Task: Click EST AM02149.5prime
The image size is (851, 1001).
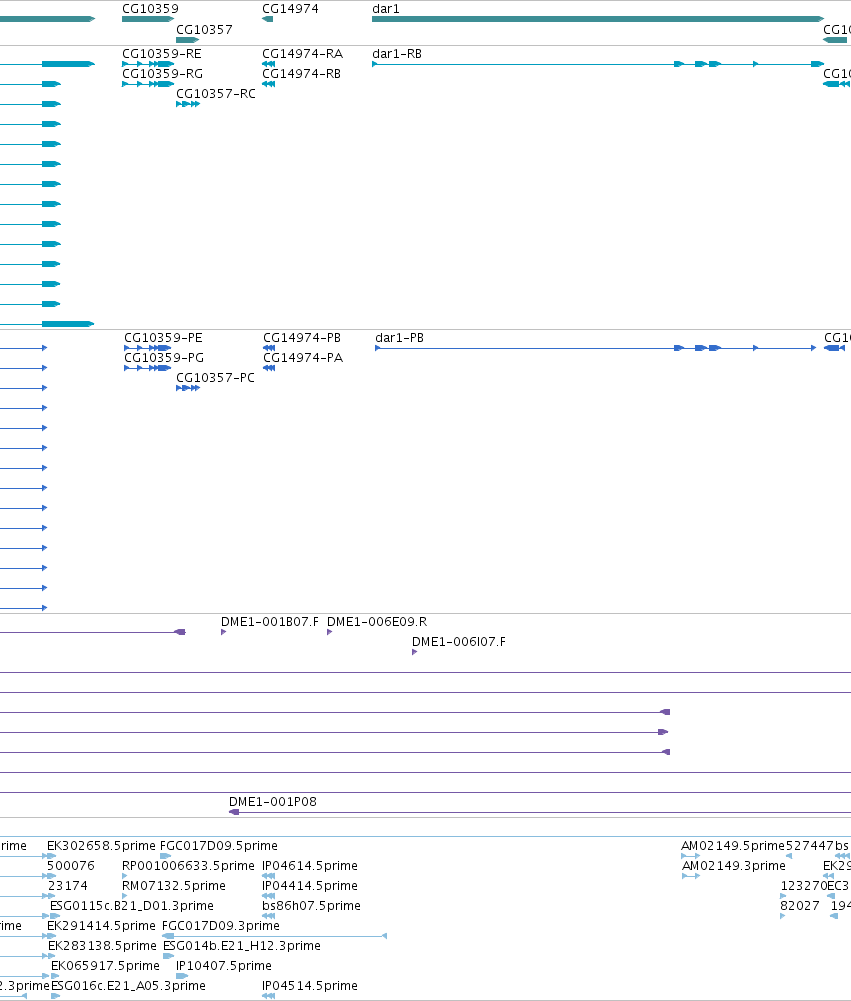Action: pyautogui.click(x=733, y=846)
